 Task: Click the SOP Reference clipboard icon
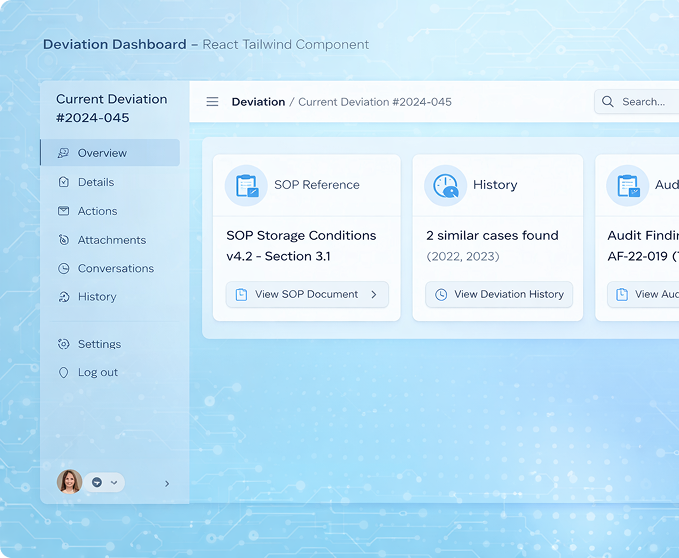click(x=245, y=185)
